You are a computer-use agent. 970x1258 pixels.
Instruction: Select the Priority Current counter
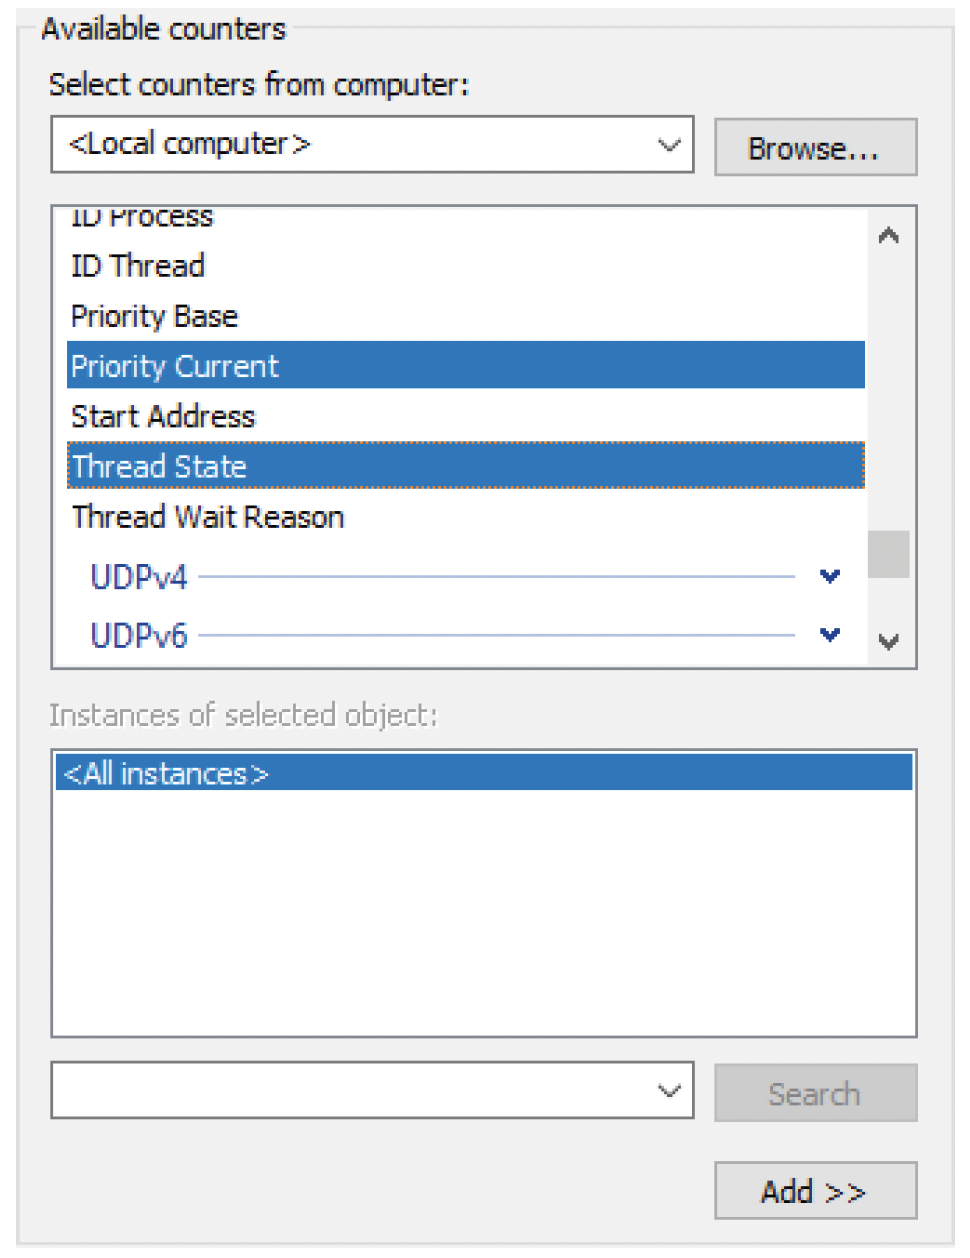tap(175, 366)
